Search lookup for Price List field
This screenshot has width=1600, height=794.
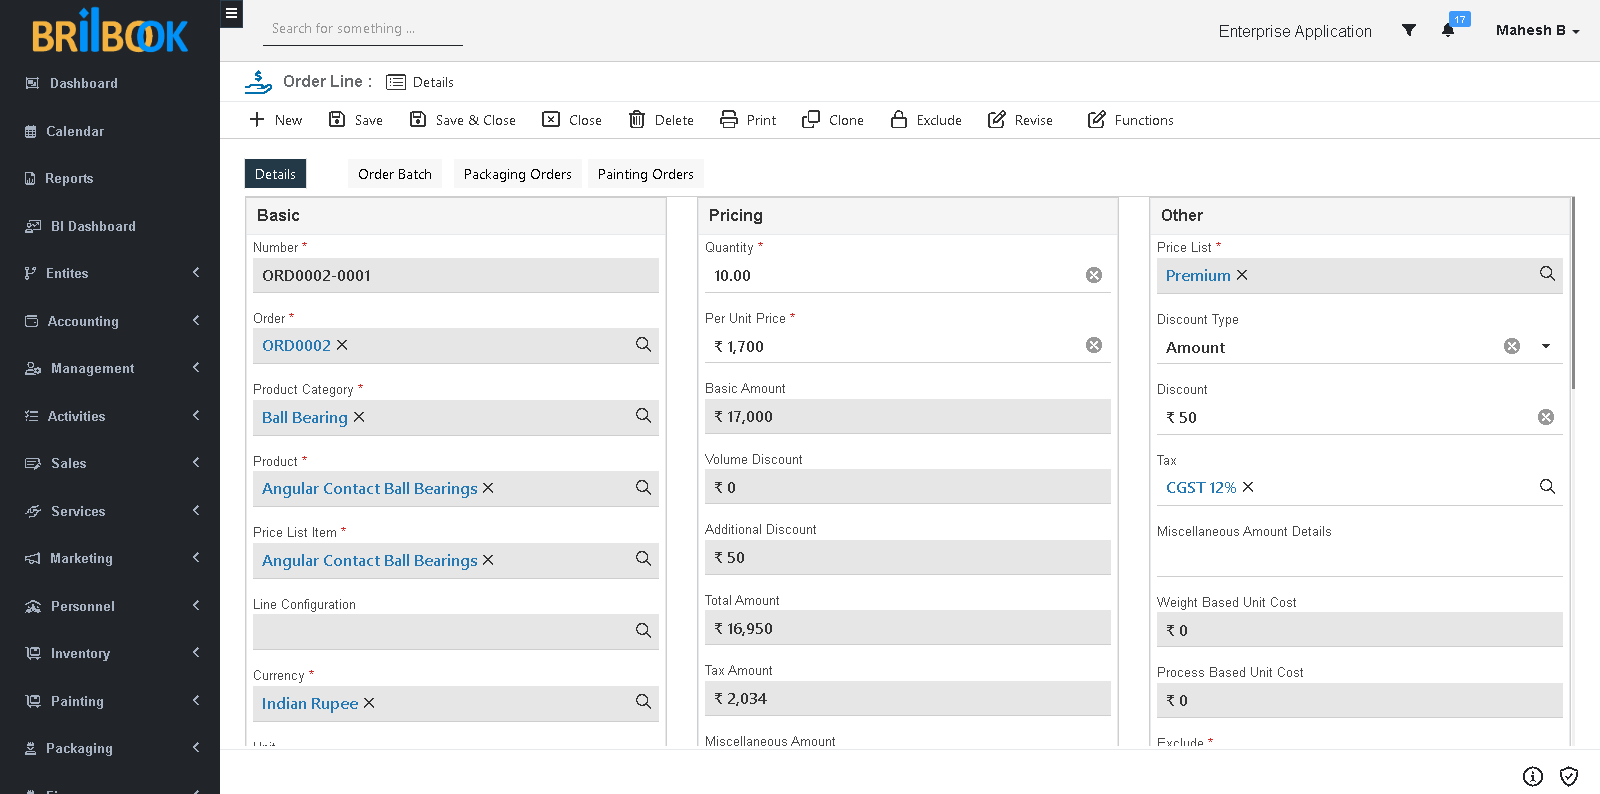(x=1547, y=273)
